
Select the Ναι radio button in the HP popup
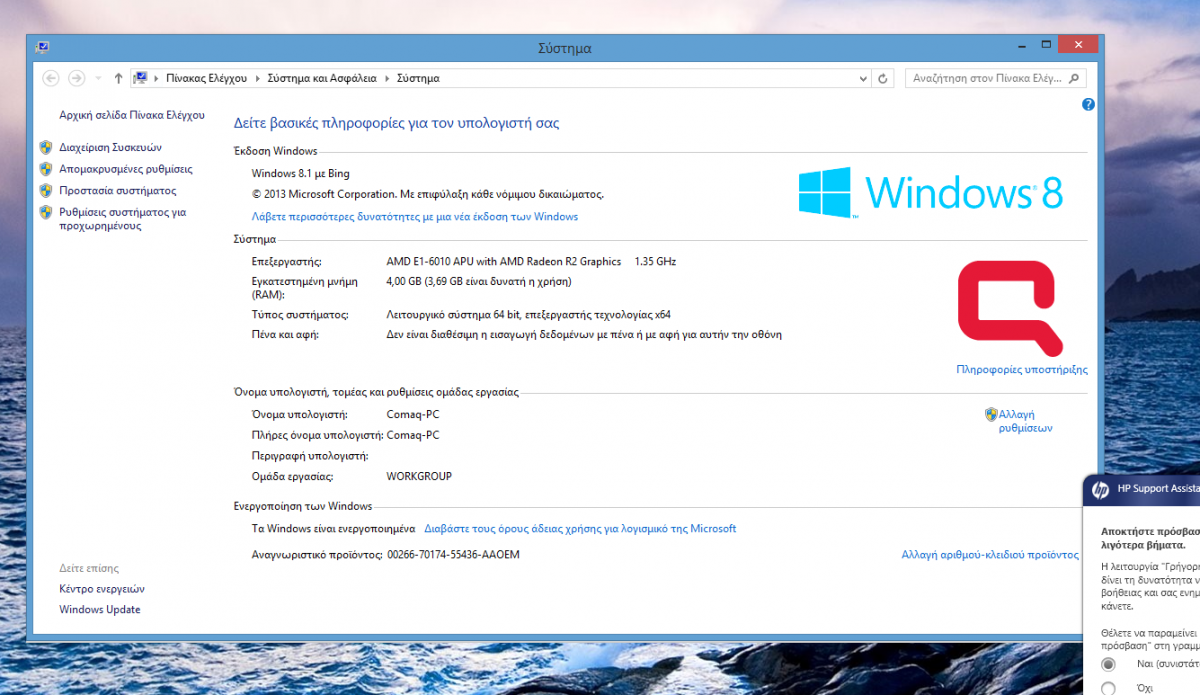pyautogui.click(x=1108, y=664)
